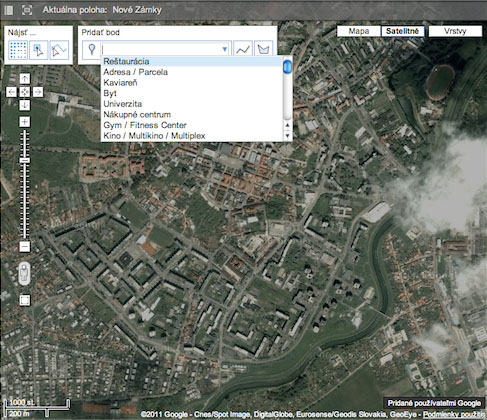Click the zoom slider handle
Image resolution: width=487 pixels, height=420 pixels.
[24, 160]
